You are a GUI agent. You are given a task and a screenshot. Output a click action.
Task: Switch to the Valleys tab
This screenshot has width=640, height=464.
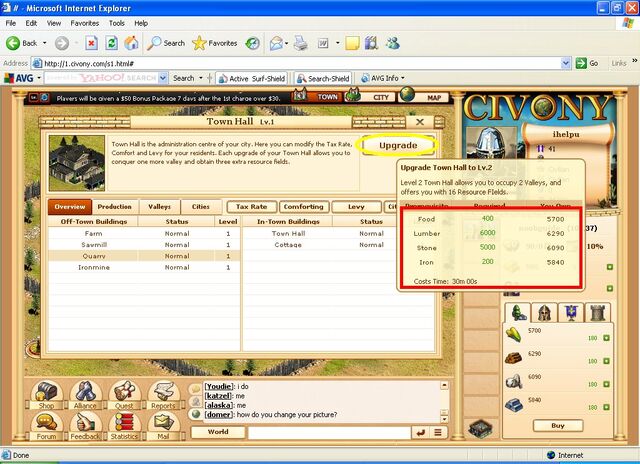click(159, 206)
